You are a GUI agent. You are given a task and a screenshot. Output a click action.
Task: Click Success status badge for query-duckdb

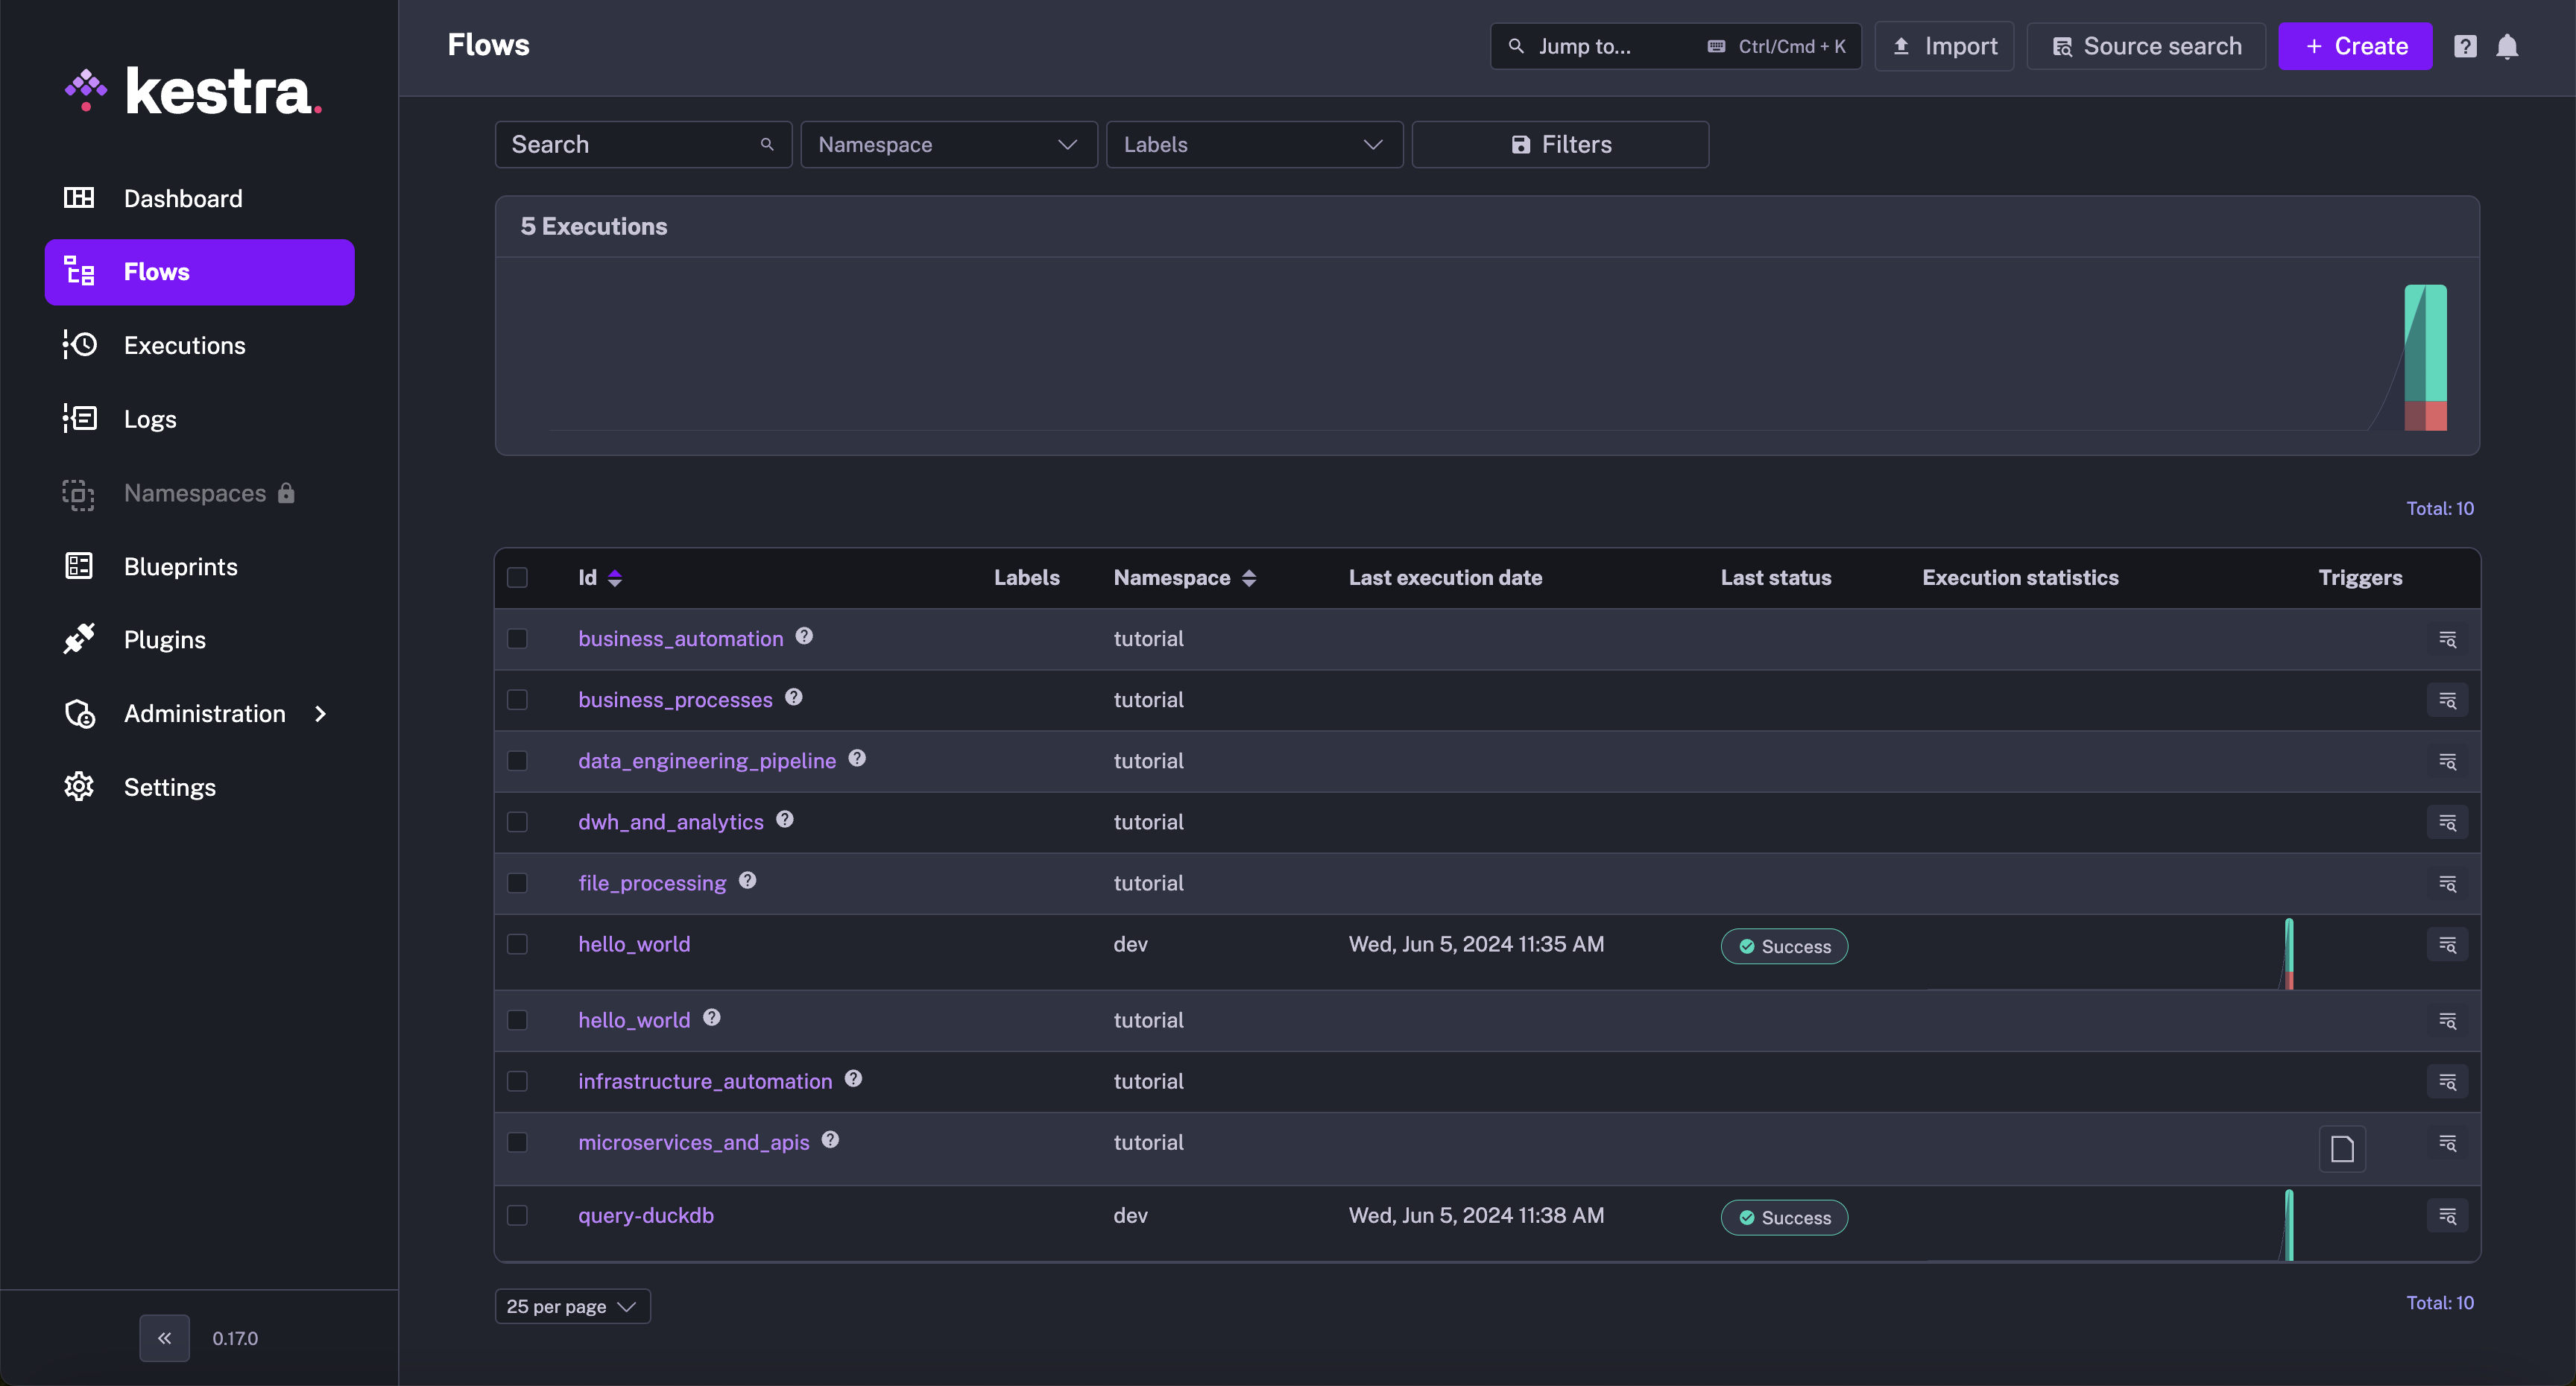click(x=1784, y=1218)
